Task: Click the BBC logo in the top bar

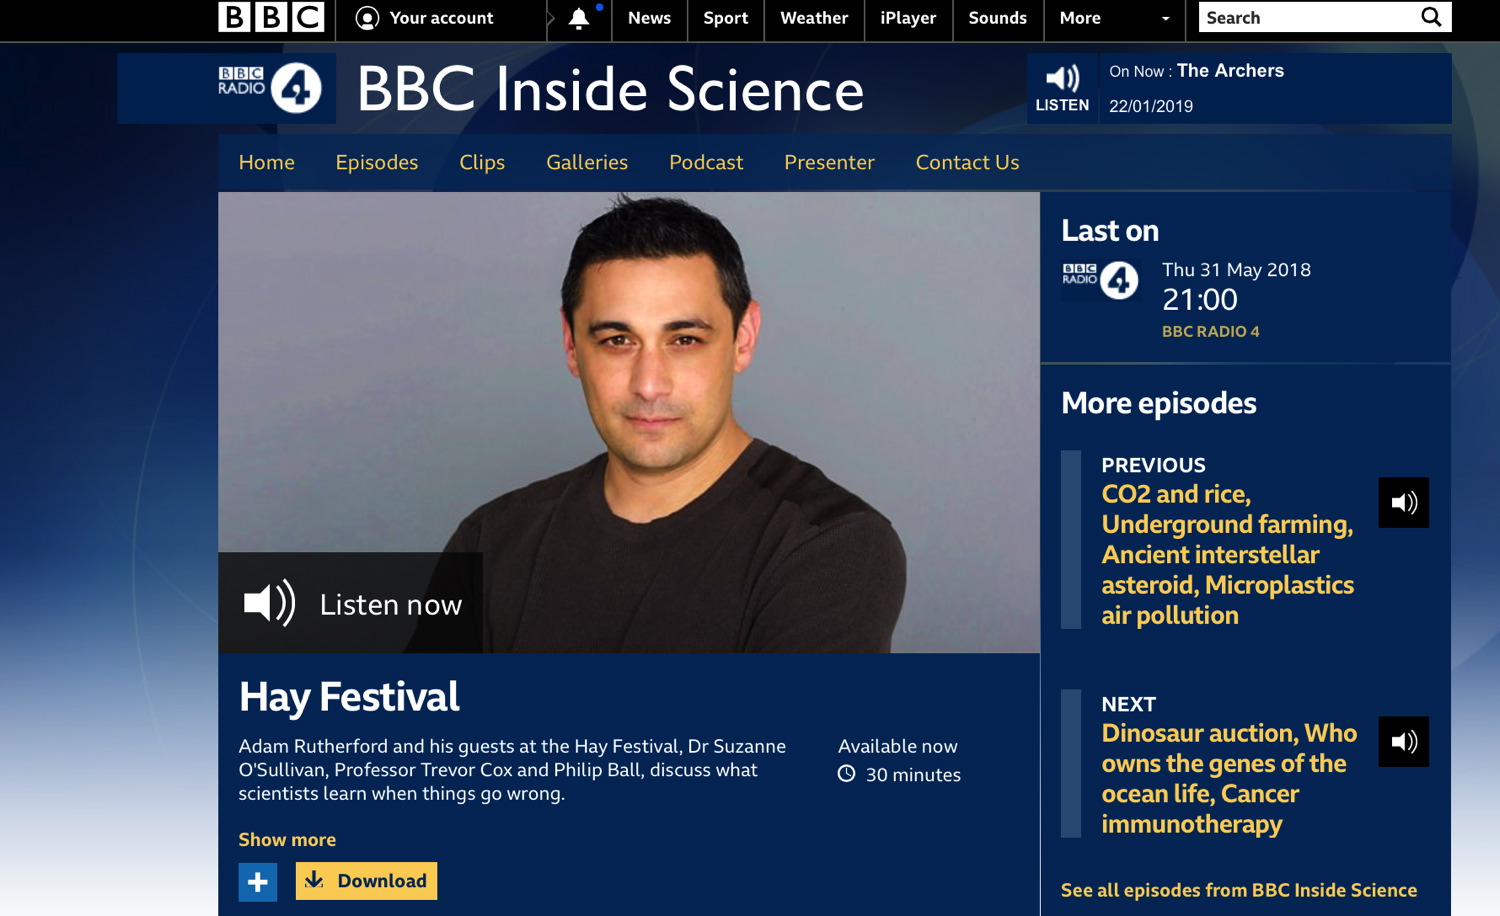Action: point(271,18)
